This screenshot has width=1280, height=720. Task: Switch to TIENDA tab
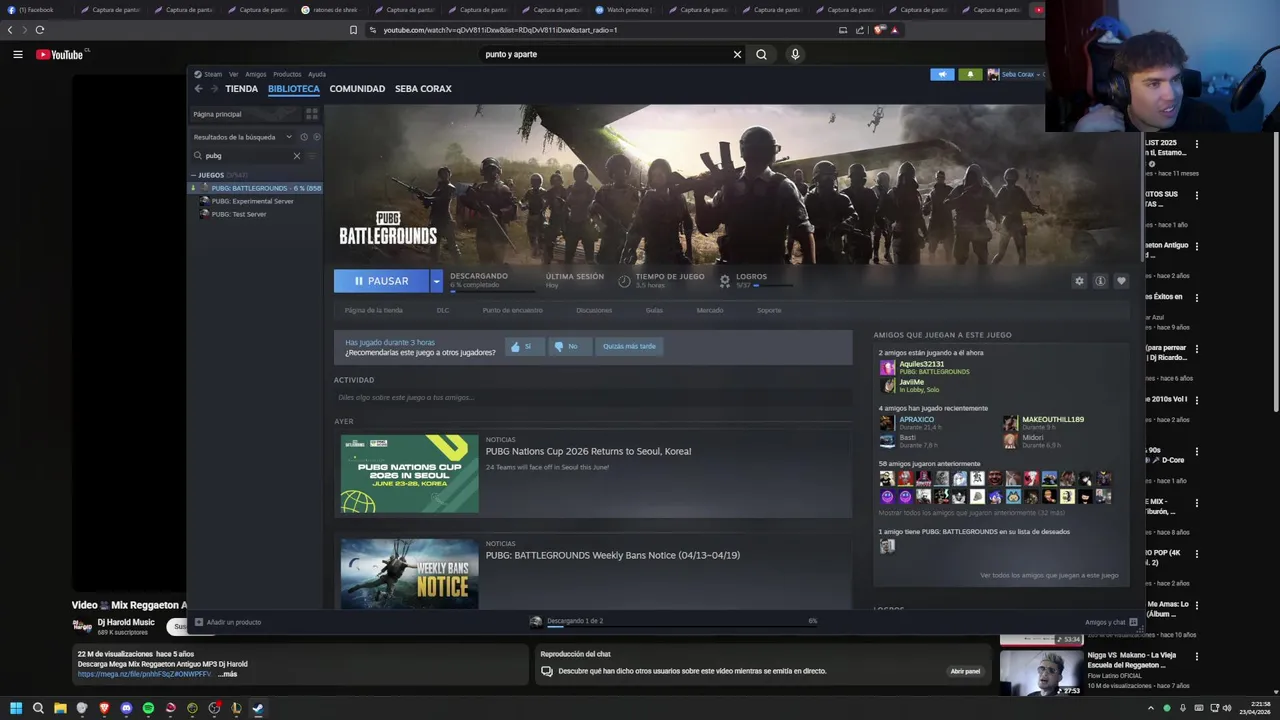[241, 89]
